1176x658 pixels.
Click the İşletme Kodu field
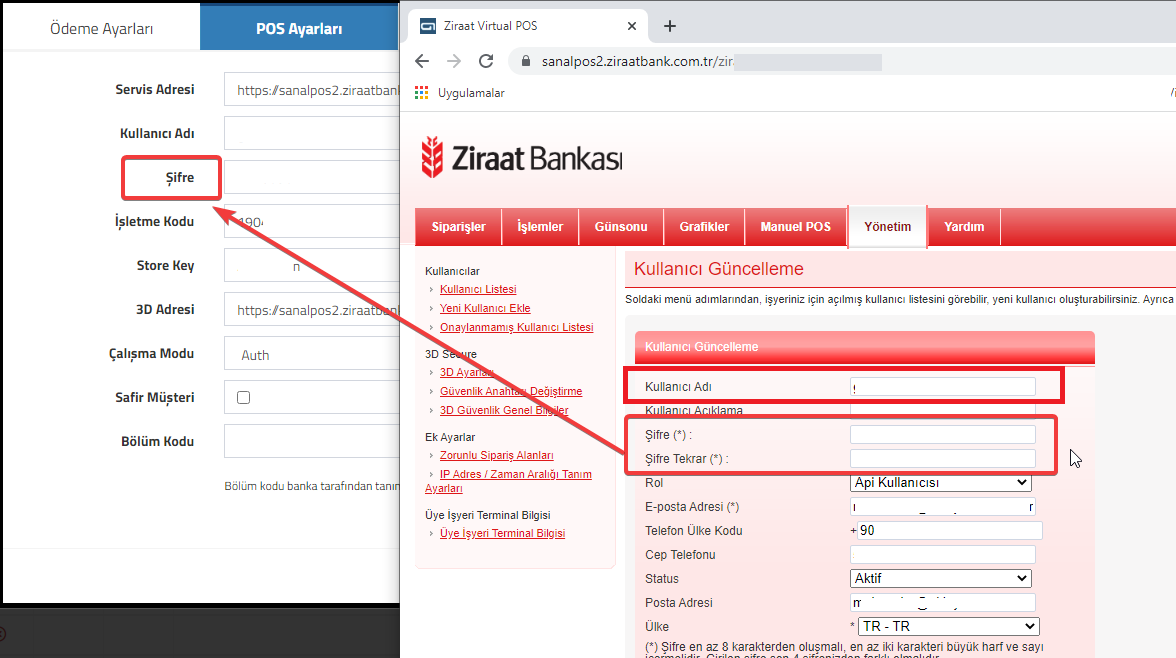311,222
